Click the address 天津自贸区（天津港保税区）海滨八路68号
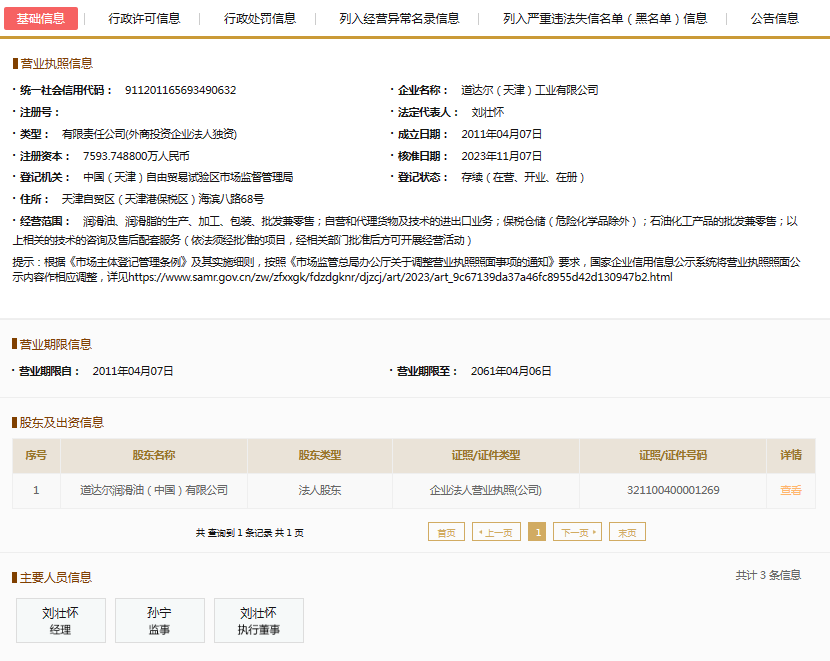830x661 pixels. [x=163, y=200]
